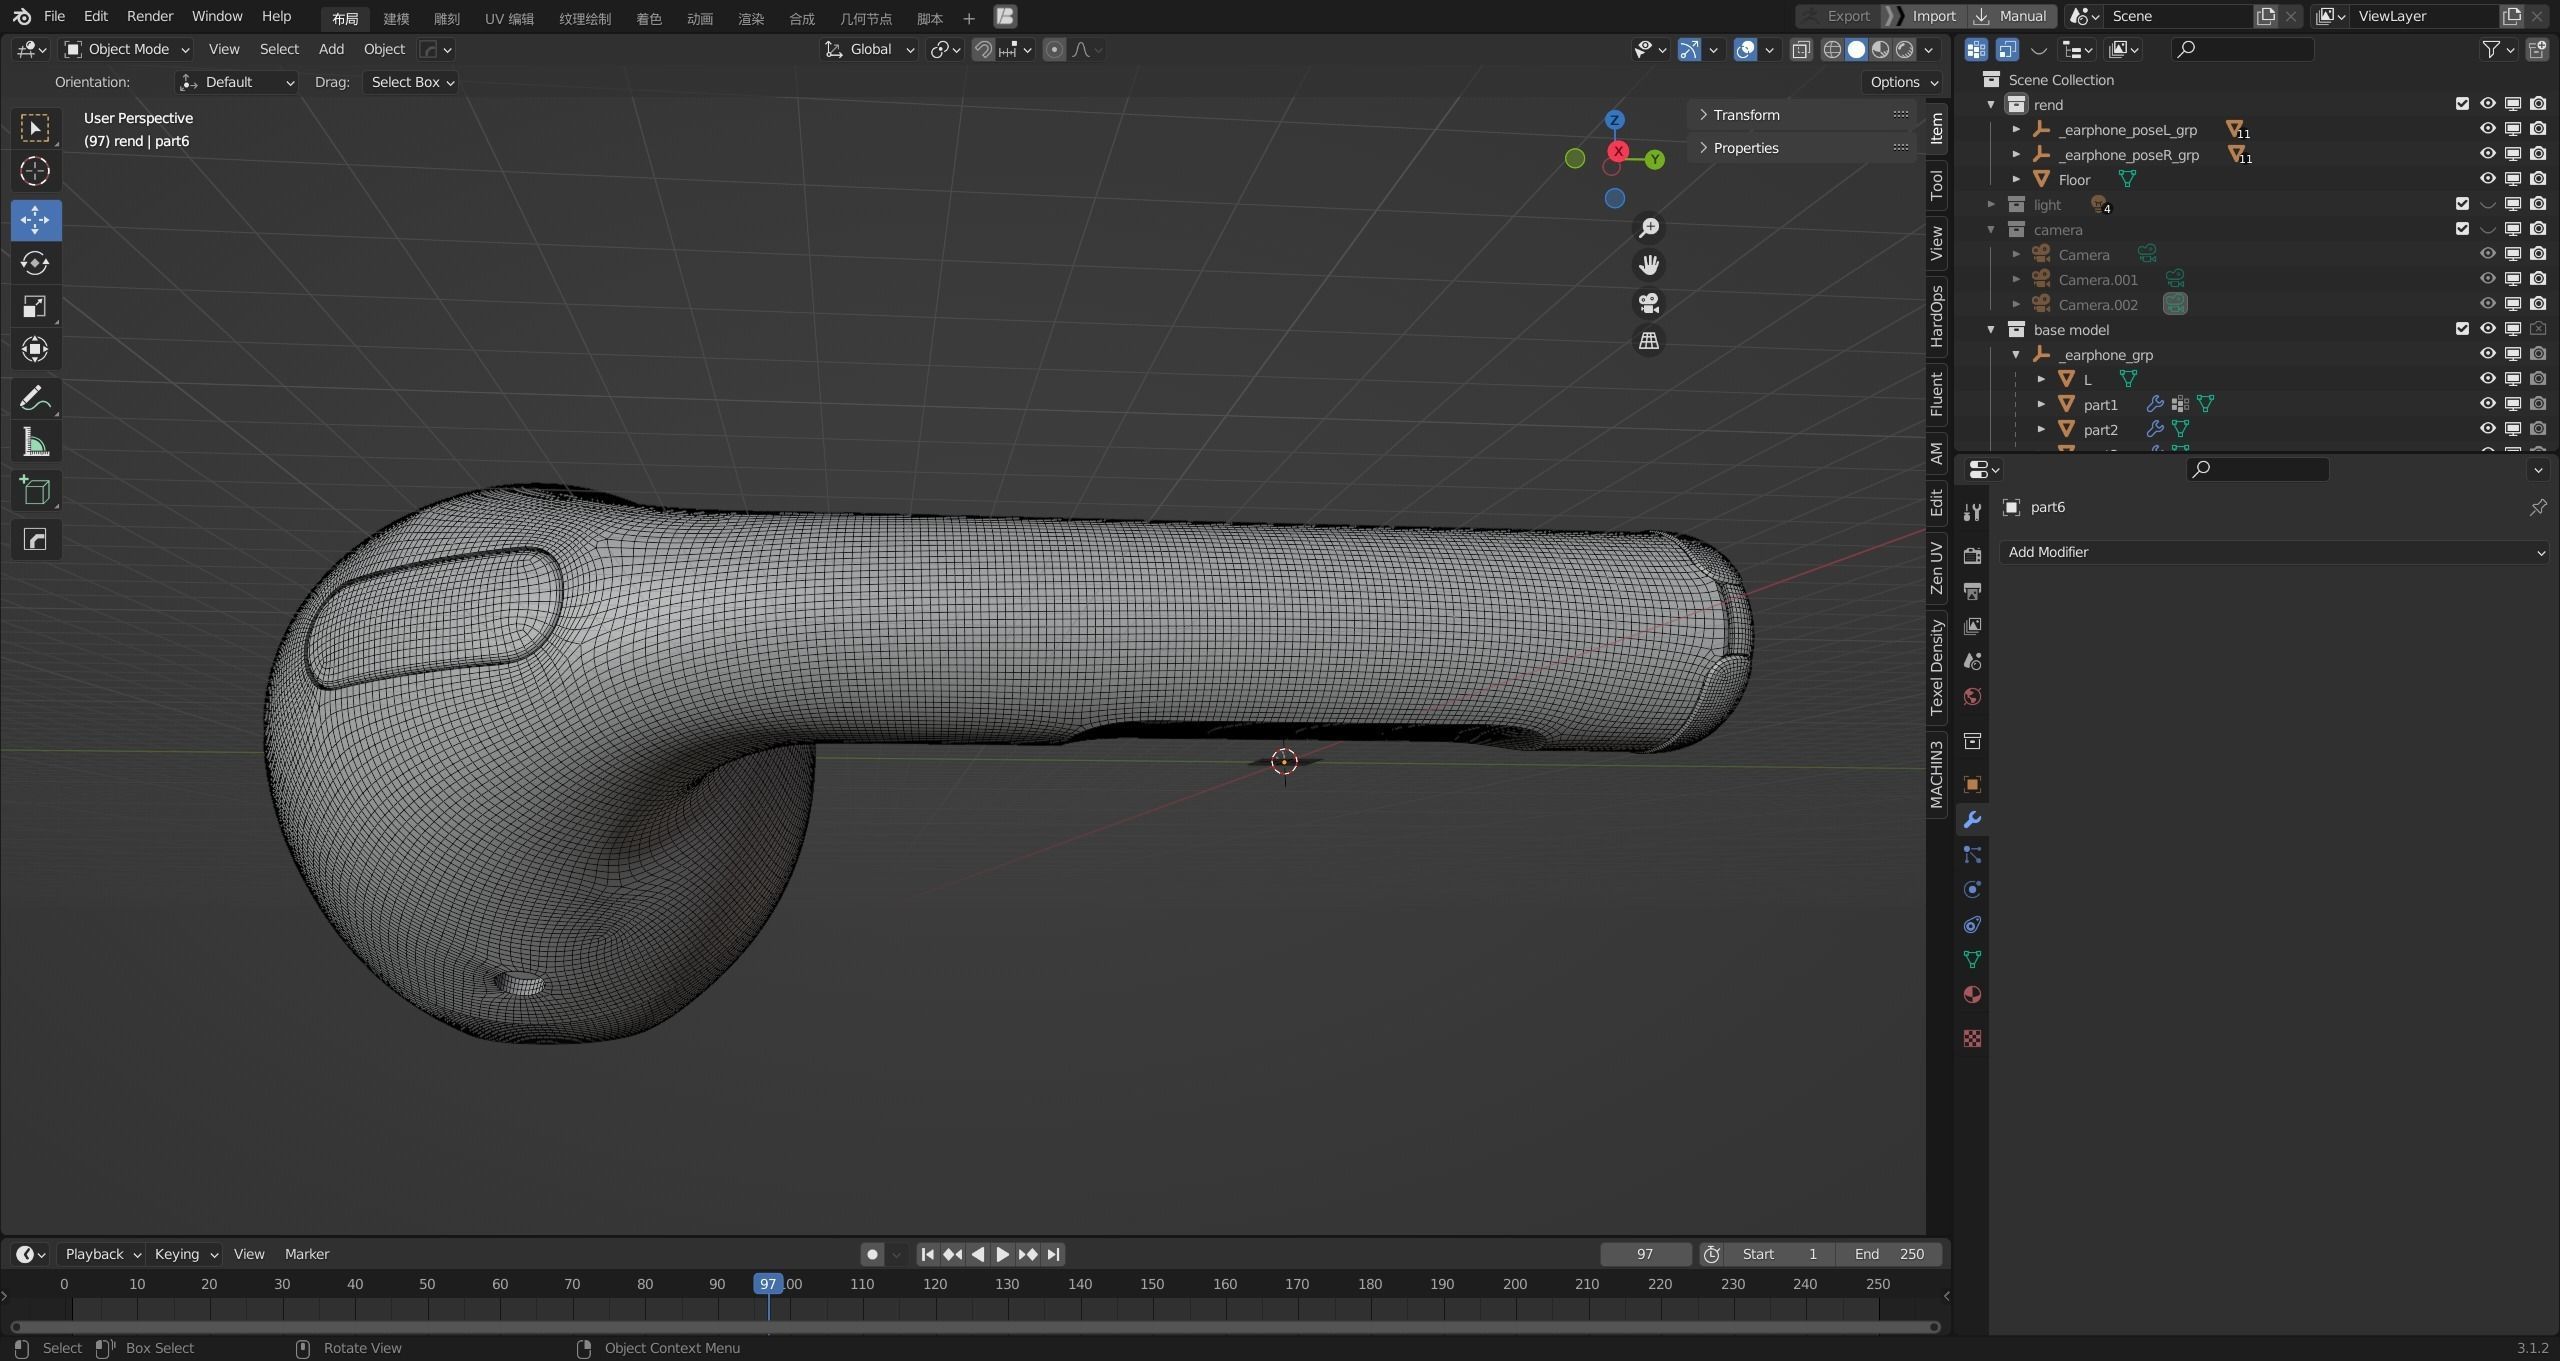The width and height of the screenshot is (2560, 1361).
Task: Activate the Measure tool
Action: tap(35, 443)
